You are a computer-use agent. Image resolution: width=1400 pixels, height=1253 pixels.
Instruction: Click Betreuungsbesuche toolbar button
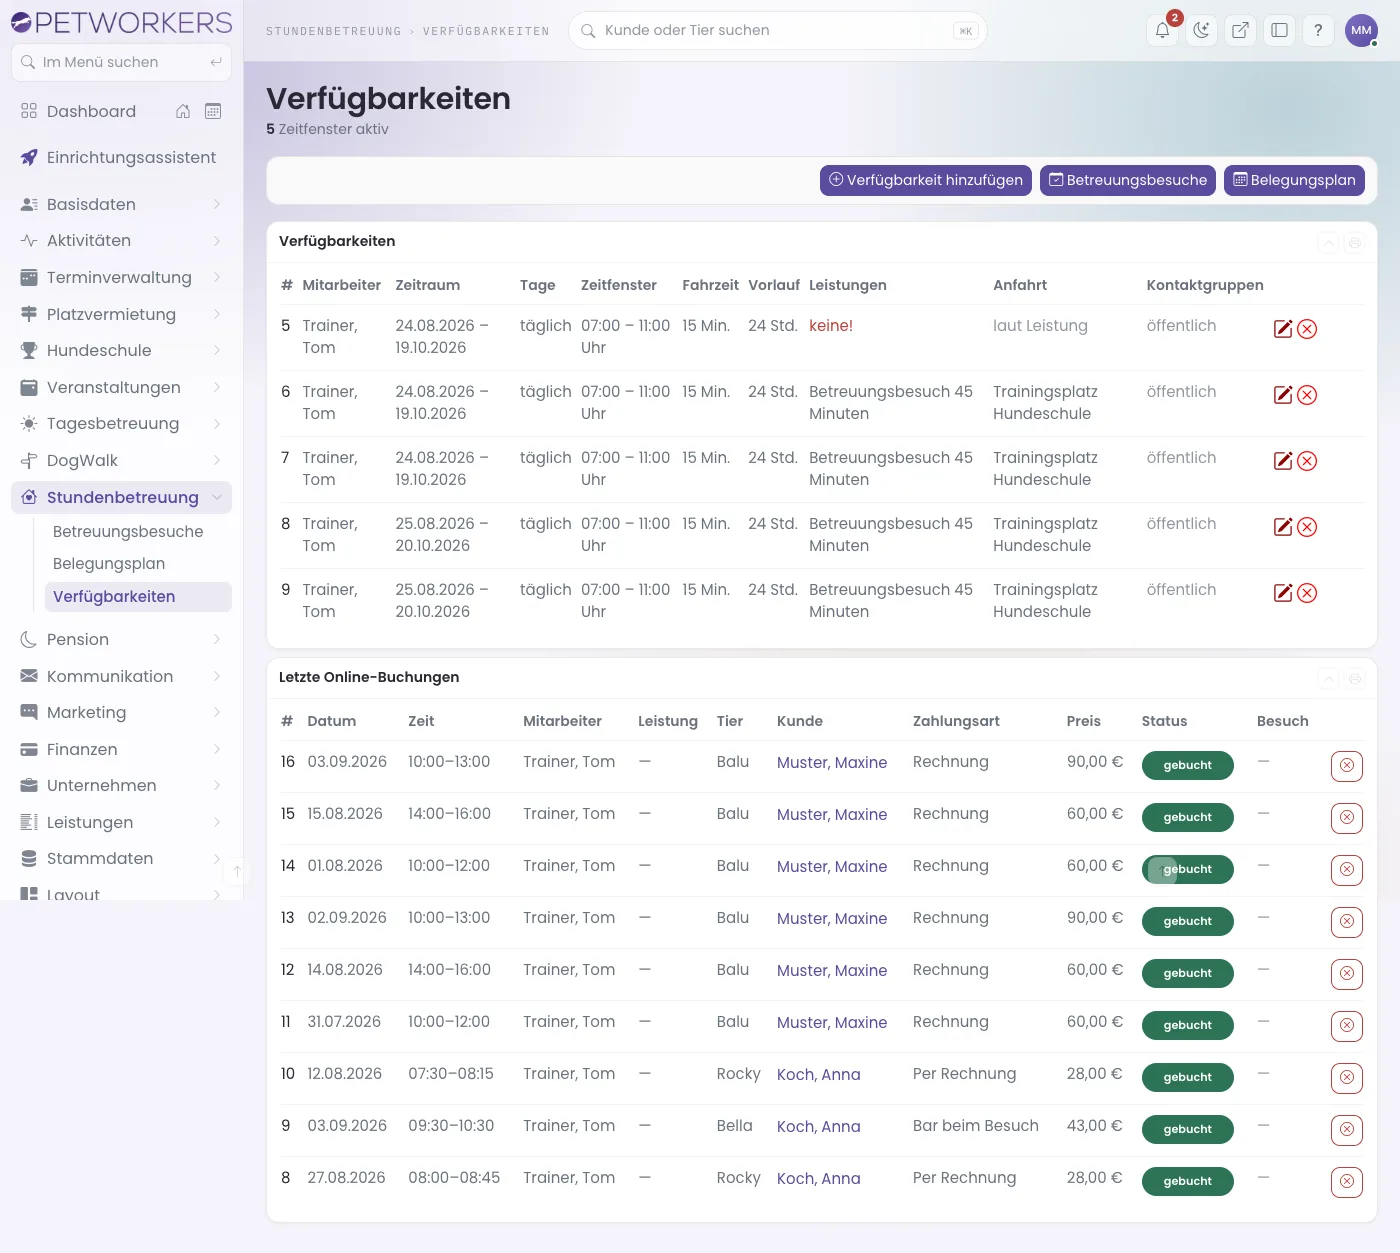[x=1127, y=180]
